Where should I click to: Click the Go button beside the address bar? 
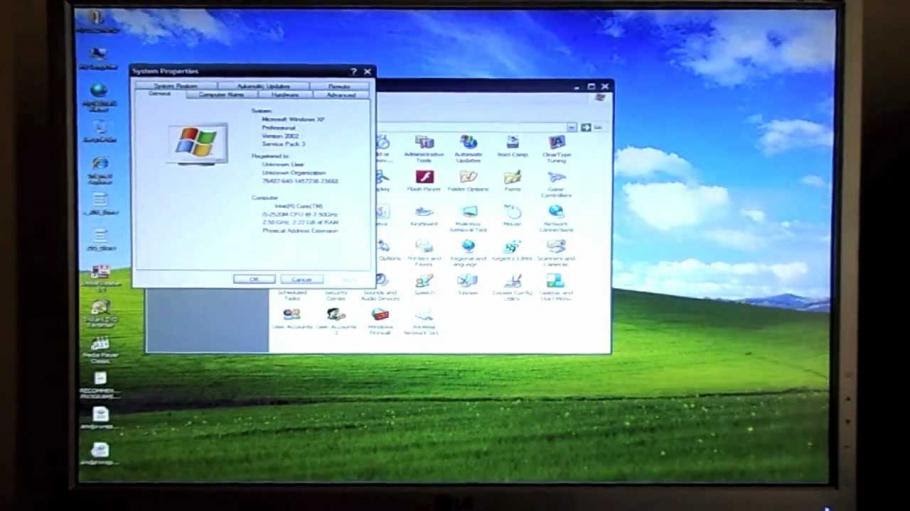click(x=591, y=127)
